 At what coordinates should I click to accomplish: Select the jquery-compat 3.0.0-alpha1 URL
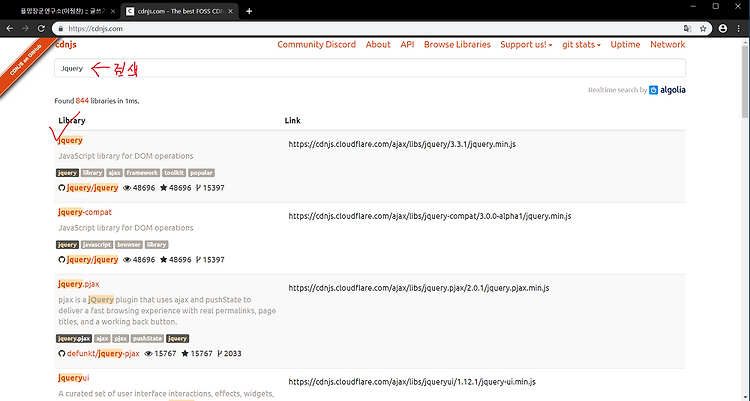[x=430, y=216]
